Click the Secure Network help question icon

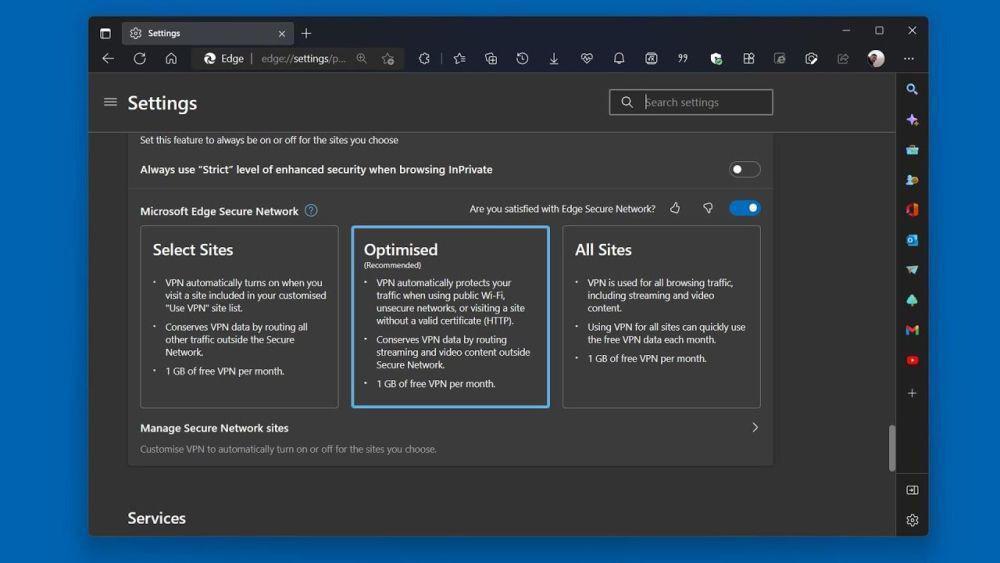[x=311, y=210]
